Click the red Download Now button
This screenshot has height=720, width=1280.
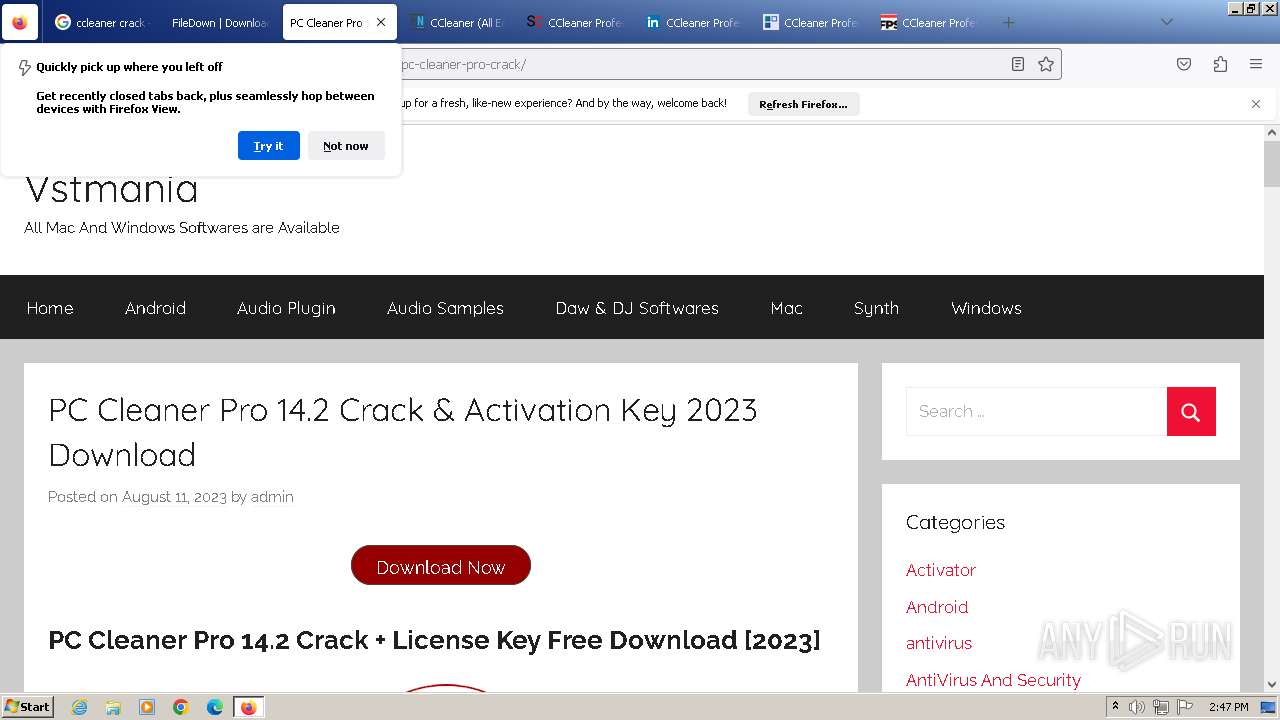(441, 566)
